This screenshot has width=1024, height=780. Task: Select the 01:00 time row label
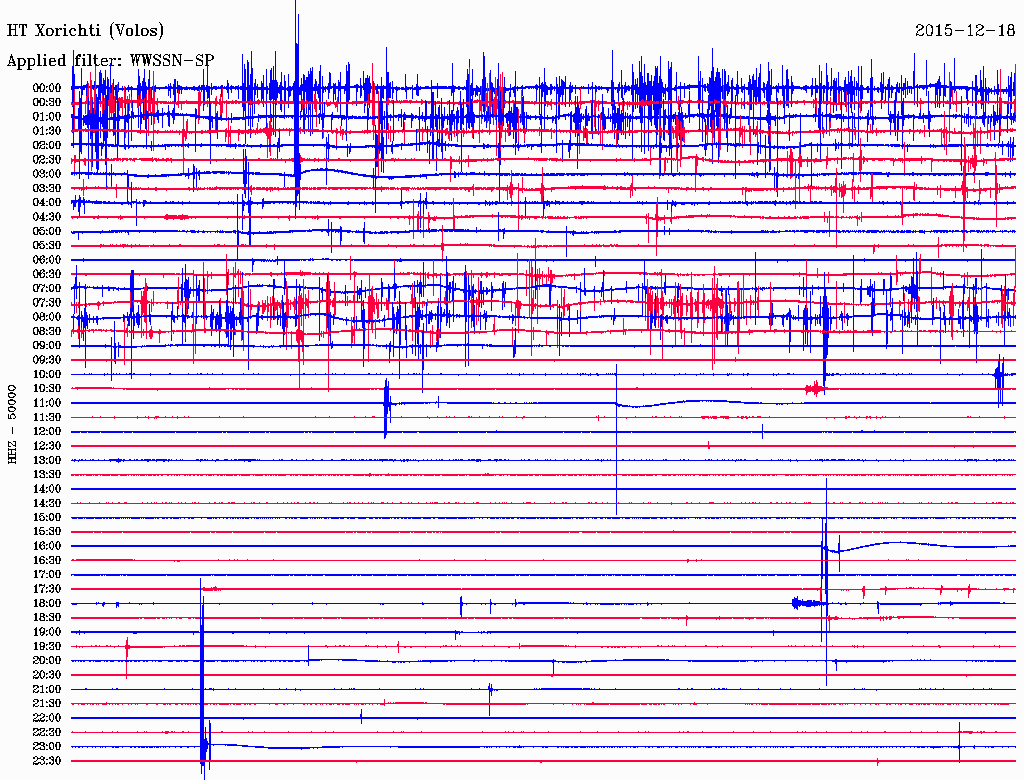pos(47,117)
